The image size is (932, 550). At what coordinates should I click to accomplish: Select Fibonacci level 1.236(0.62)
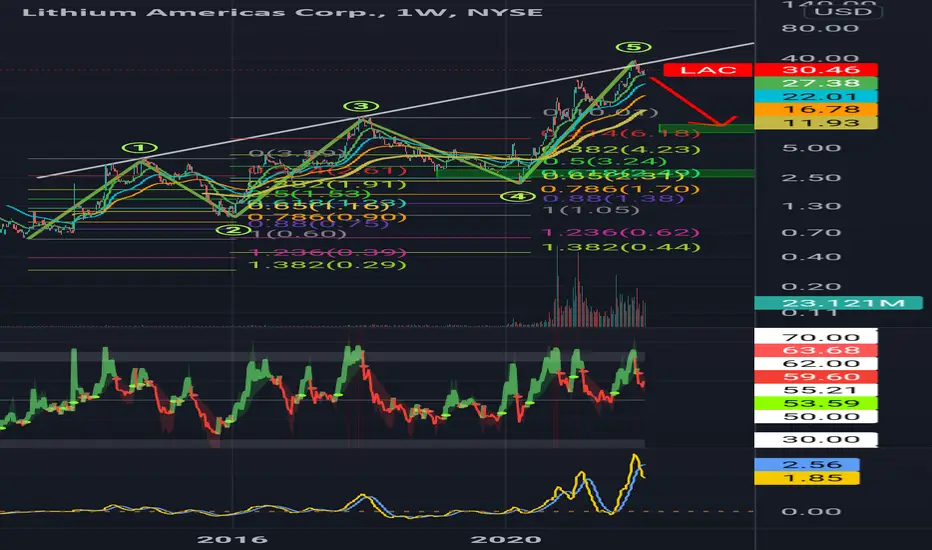coord(621,232)
